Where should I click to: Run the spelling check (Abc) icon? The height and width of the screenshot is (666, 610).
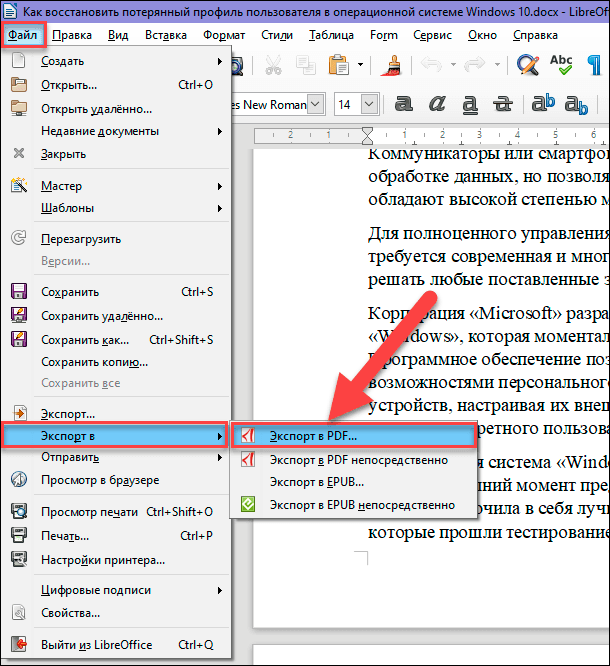(x=560, y=67)
